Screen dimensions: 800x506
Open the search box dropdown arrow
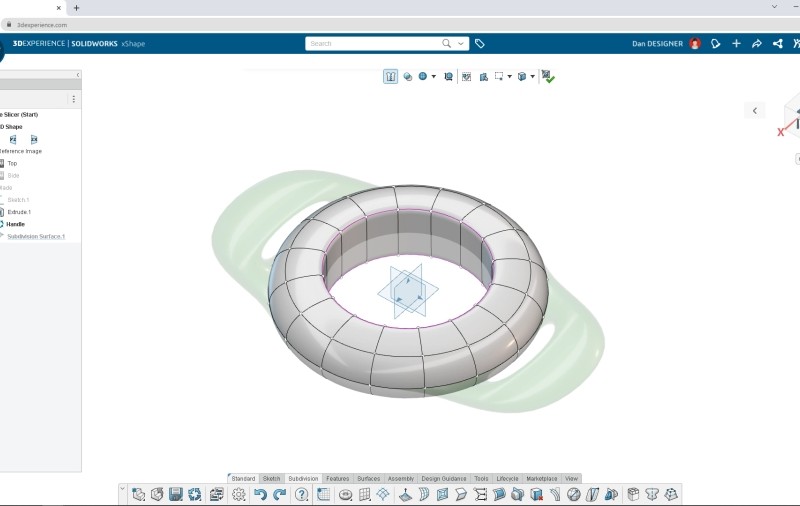coord(461,44)
